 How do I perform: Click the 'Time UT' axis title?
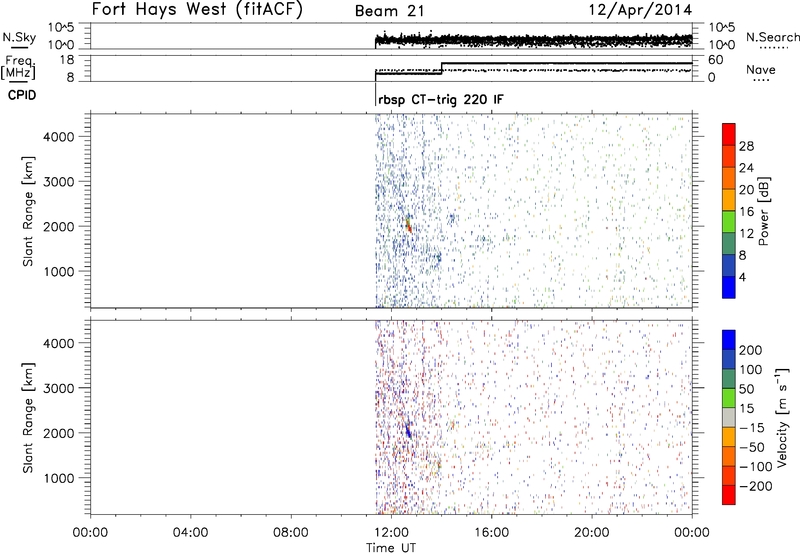(x=391, y=548)
